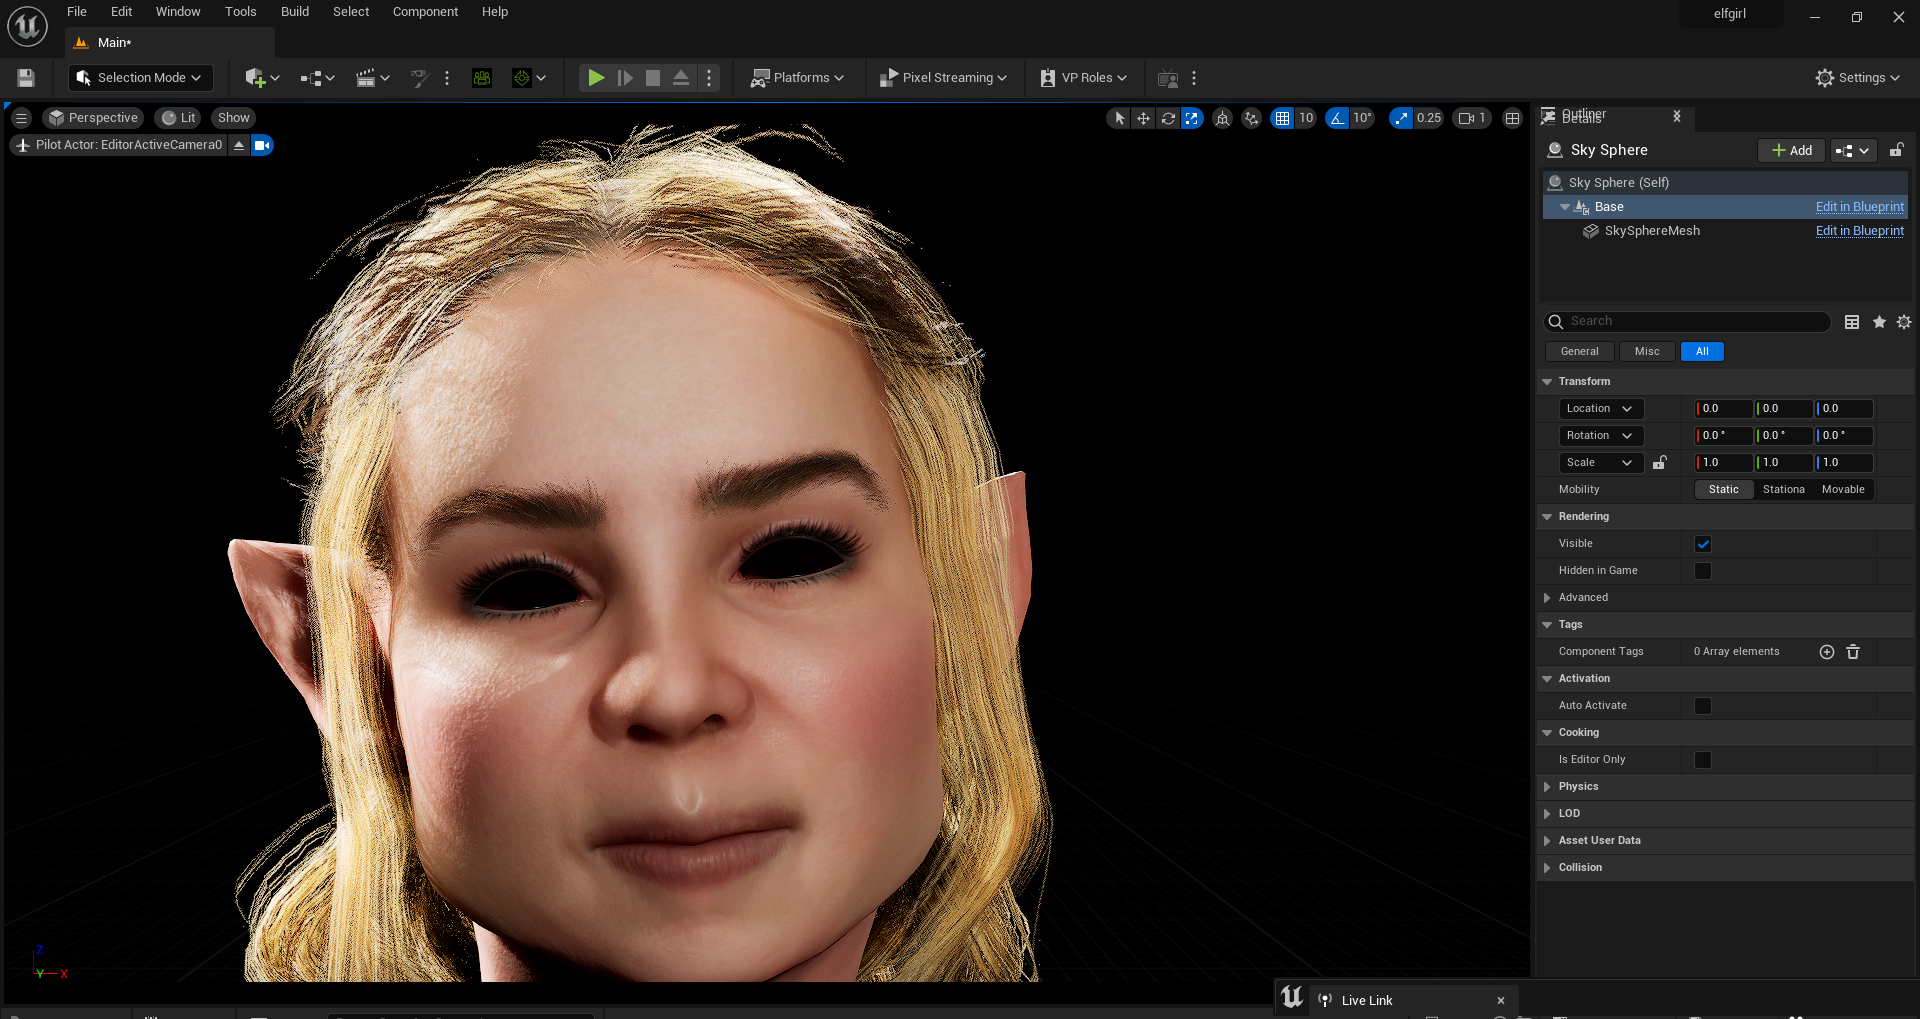This screenshot has height=1019, width=1920.
Task: Click the Stop simulation square button
Action: point(653,78)
